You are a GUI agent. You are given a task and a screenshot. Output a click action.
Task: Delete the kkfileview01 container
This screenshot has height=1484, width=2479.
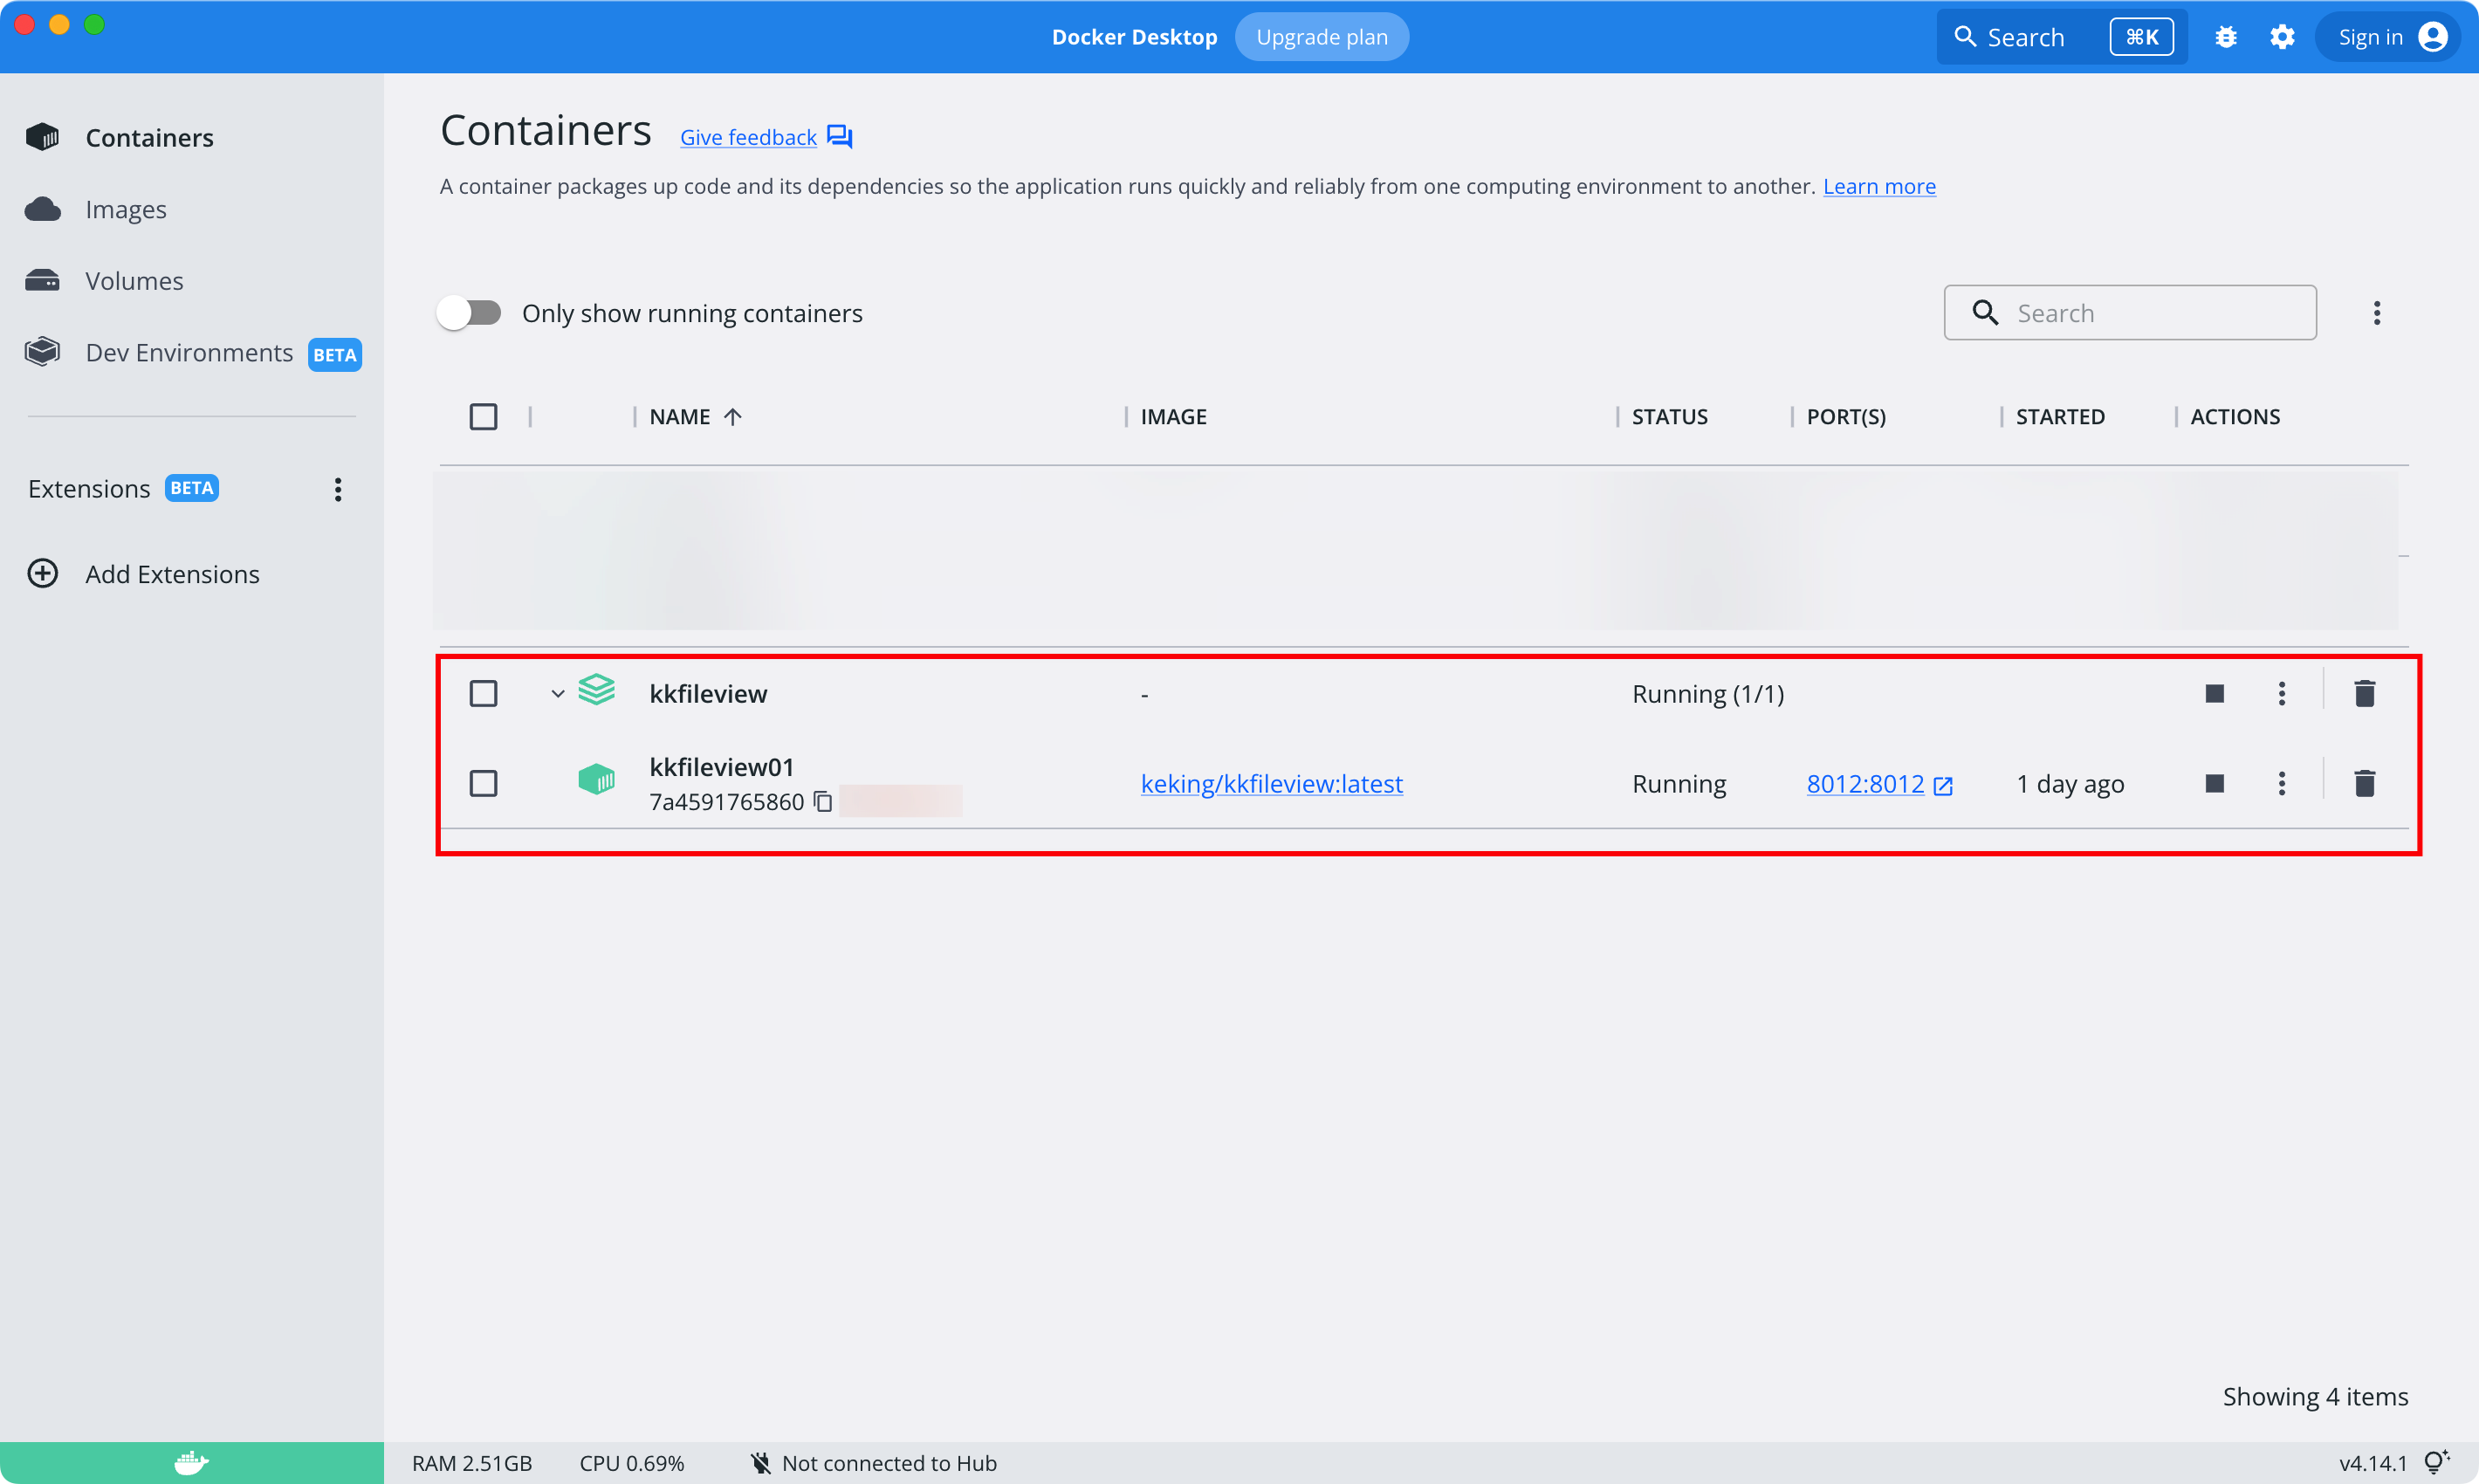pos(2365,783)
